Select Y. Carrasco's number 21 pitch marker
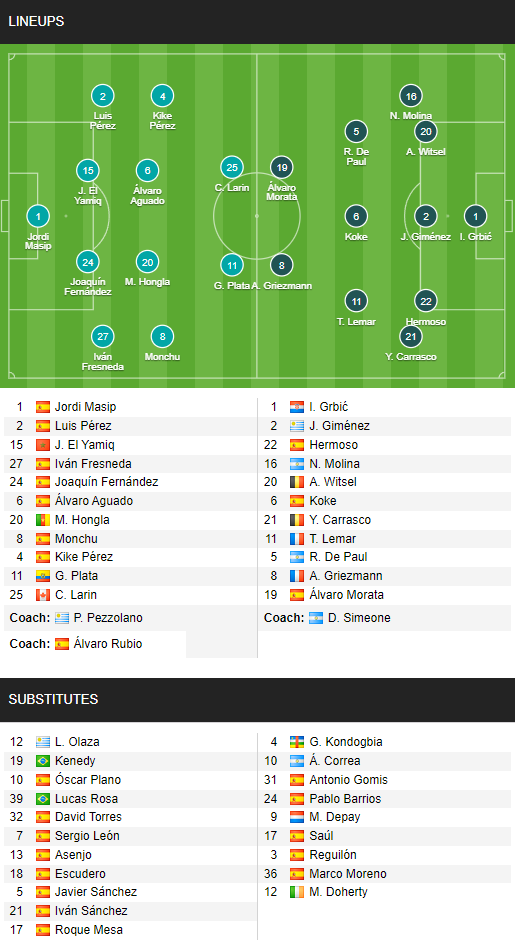Image resolution: width=515 pixels, height=949 pixels. [411, 337]
